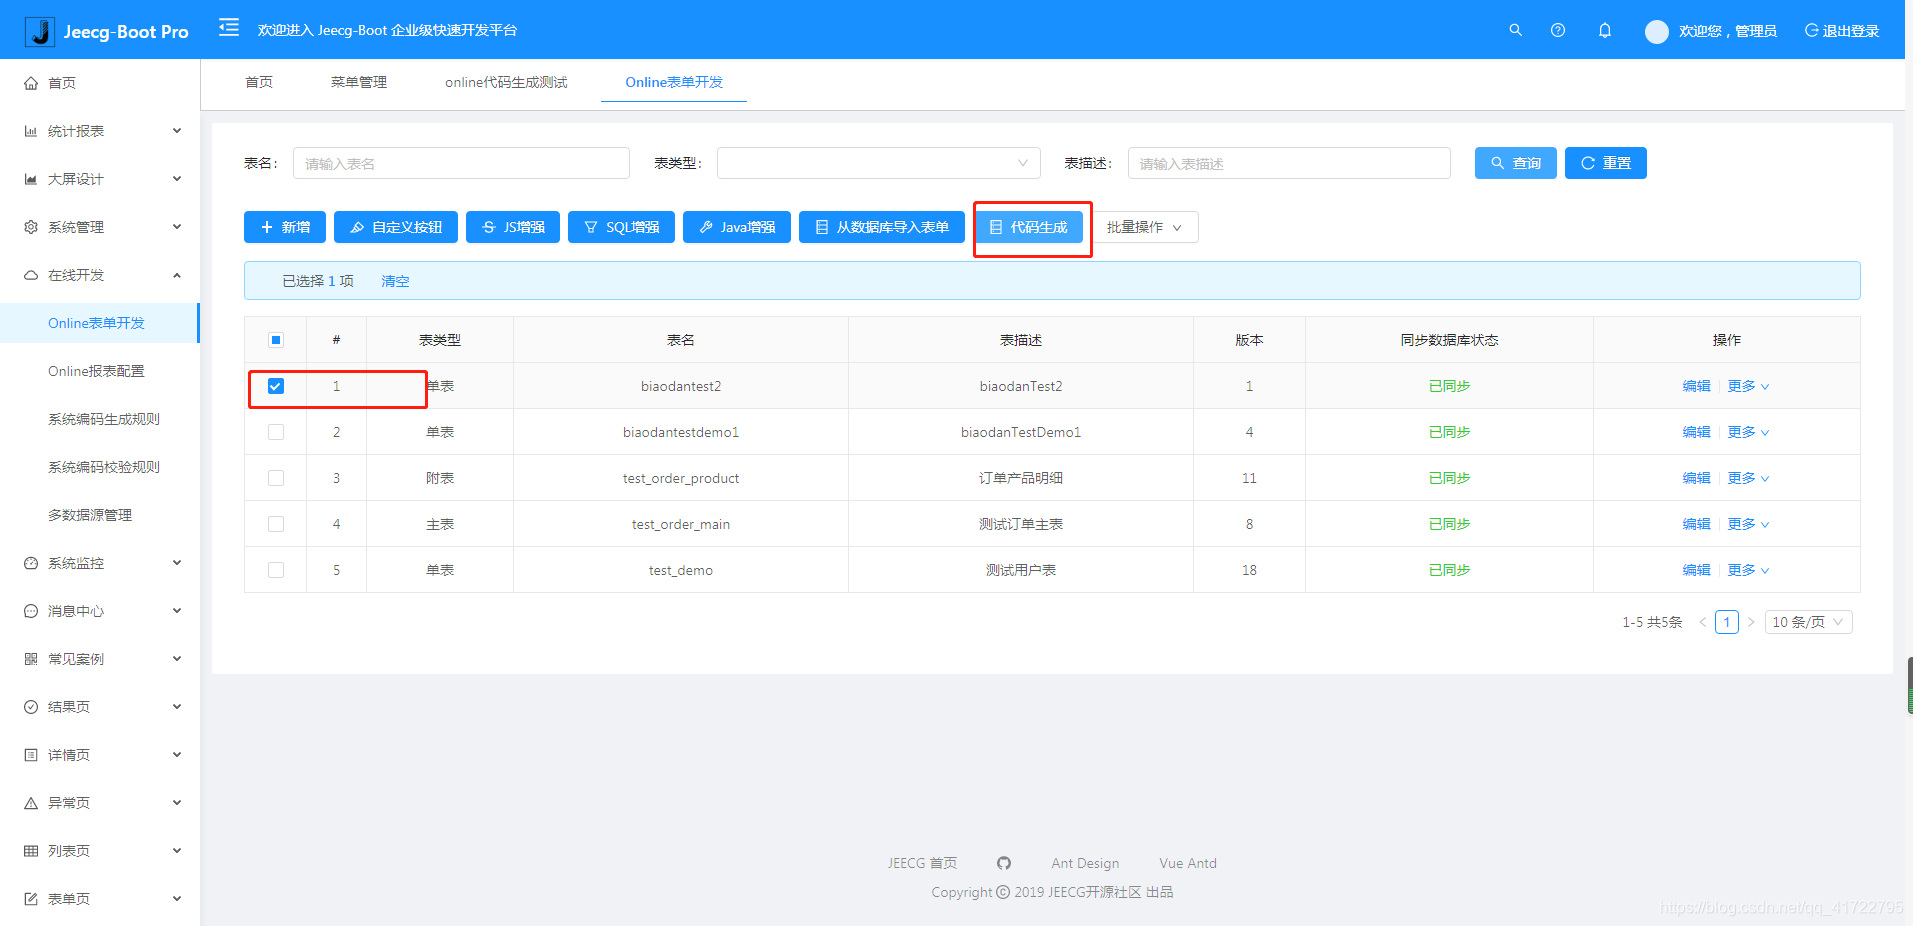
Task: Click the Jeecg-Boot Pro logo icon
Action: tap(40, 31)
